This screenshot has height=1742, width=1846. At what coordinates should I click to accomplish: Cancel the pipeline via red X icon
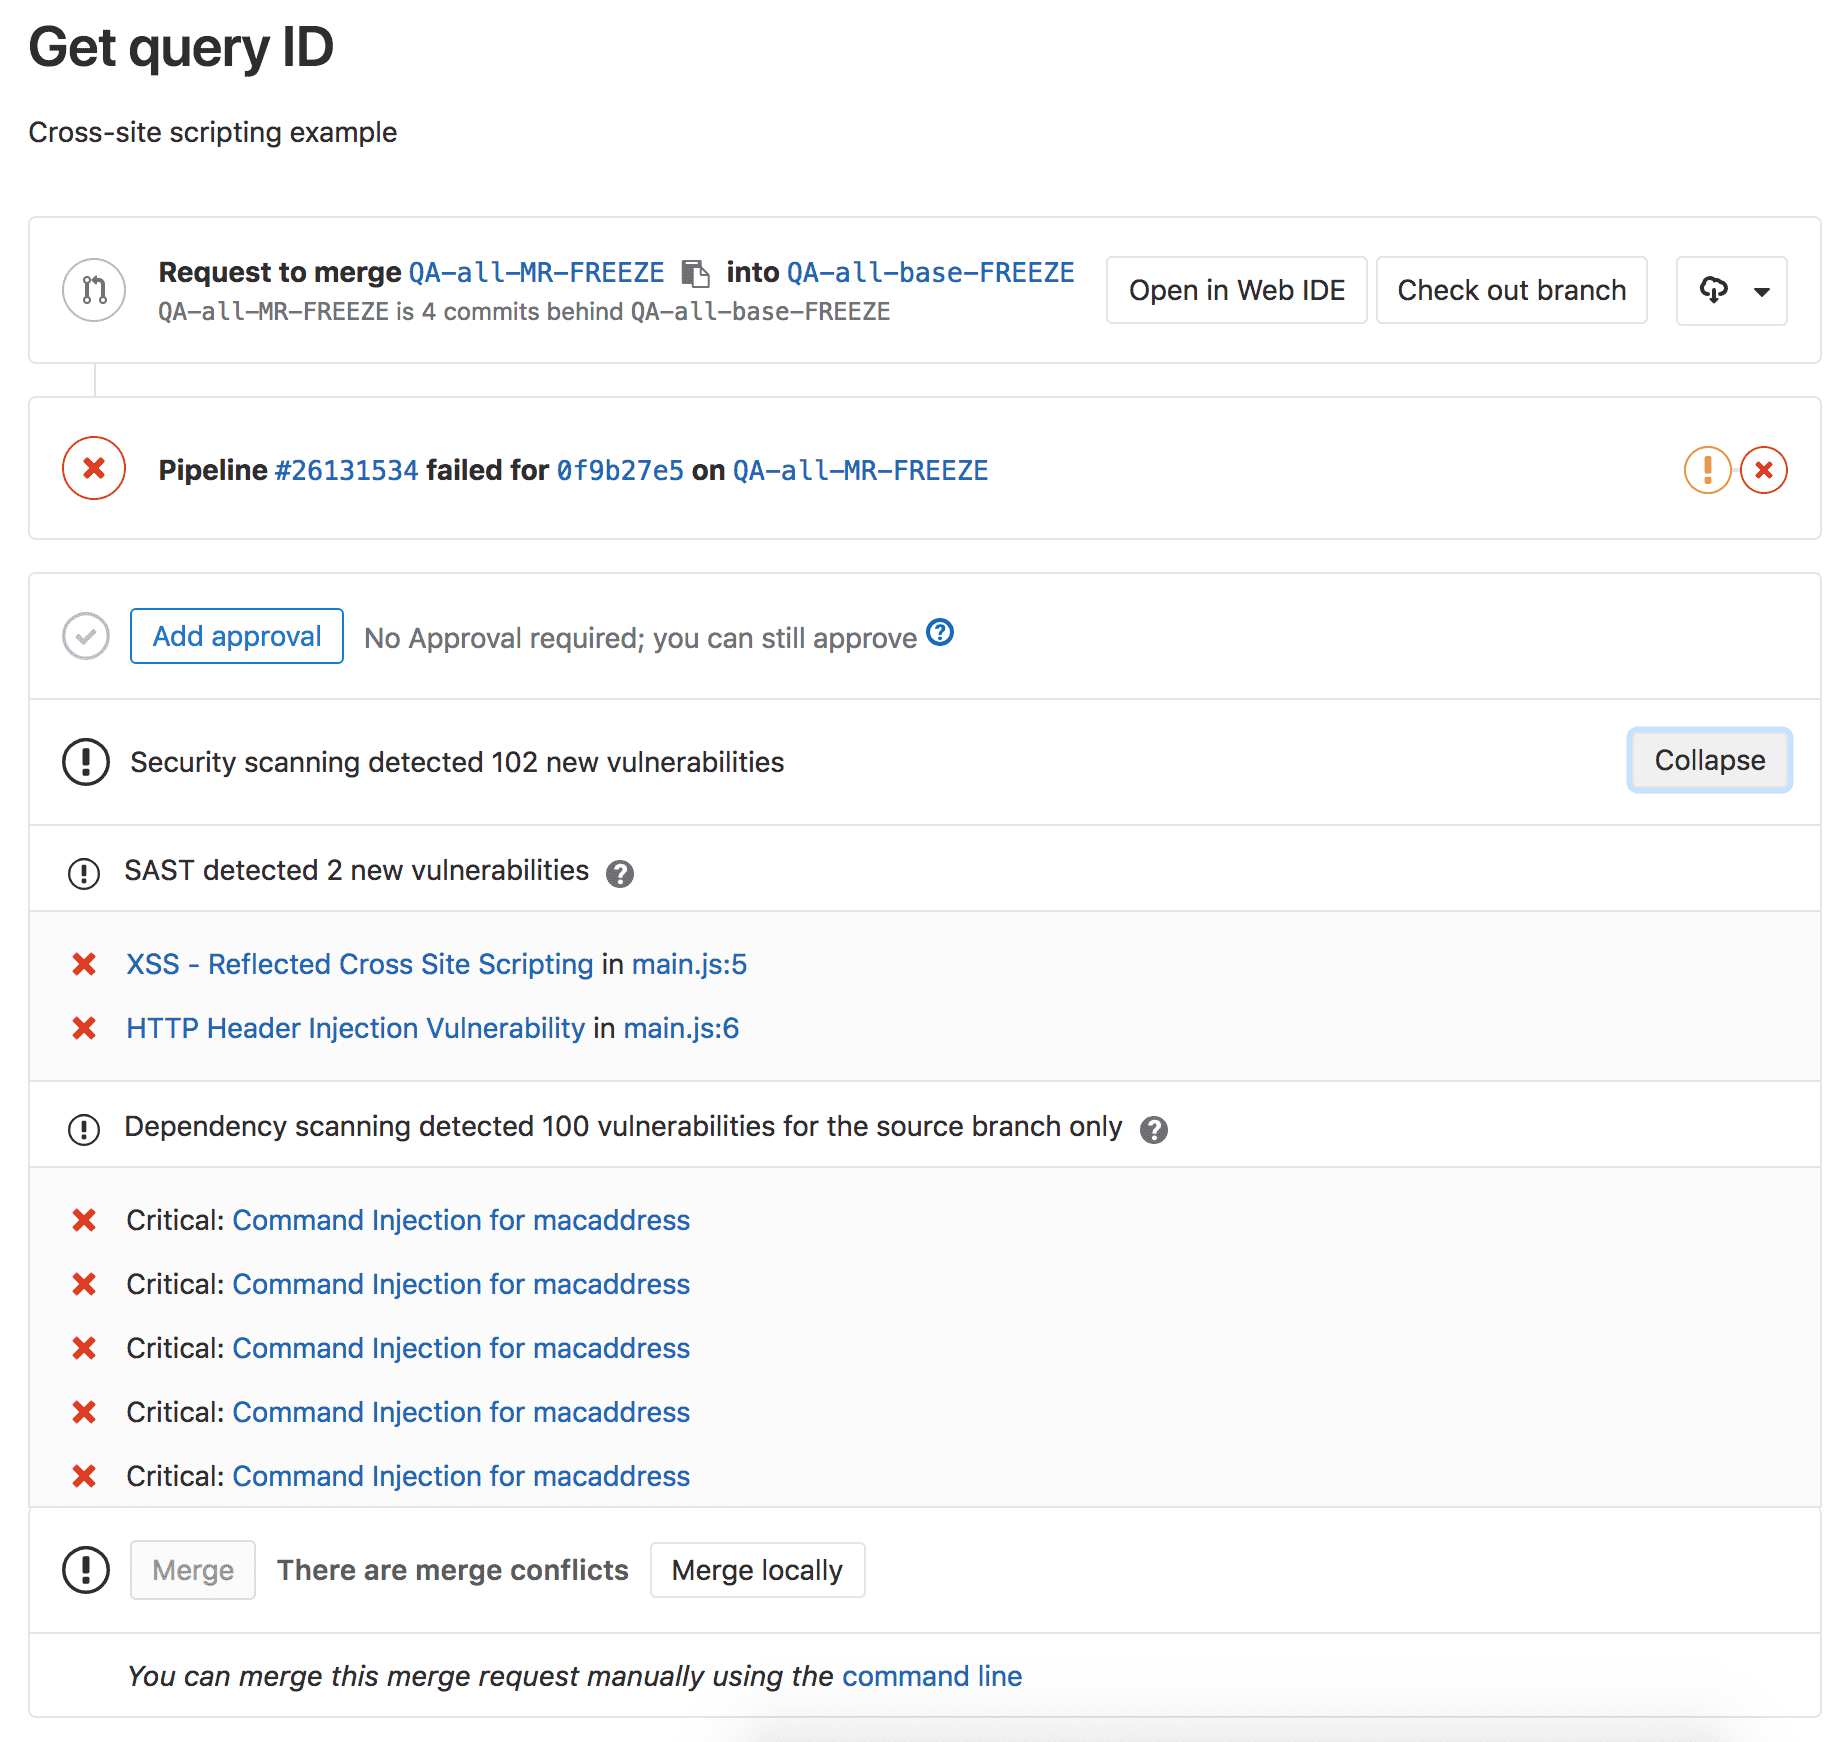click(1764, 469)
